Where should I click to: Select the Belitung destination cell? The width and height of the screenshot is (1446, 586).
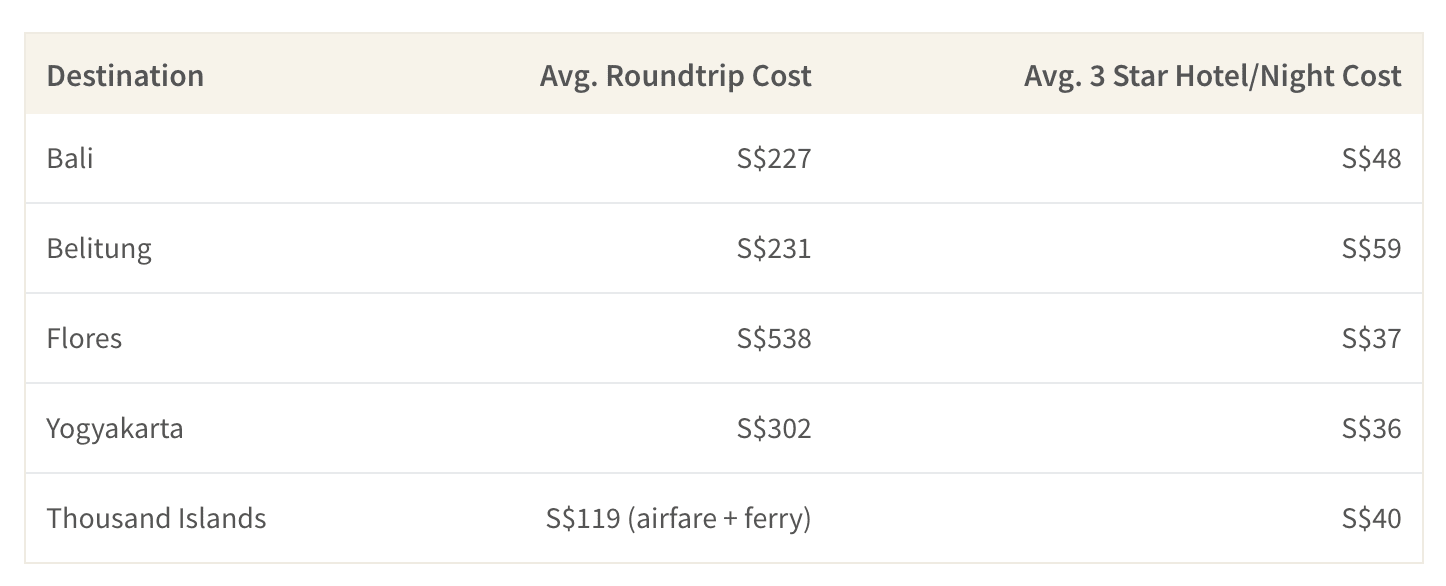pos(99,249)
